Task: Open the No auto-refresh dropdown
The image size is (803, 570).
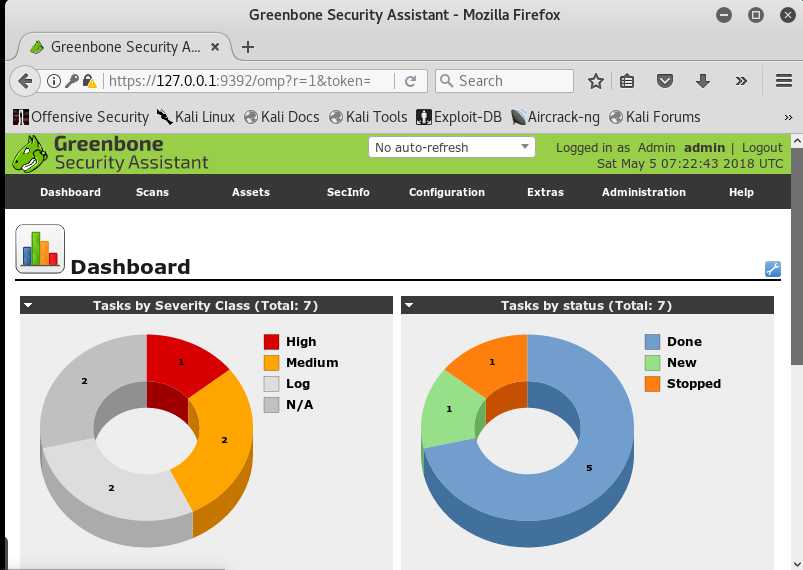Action: coord(452,147)
